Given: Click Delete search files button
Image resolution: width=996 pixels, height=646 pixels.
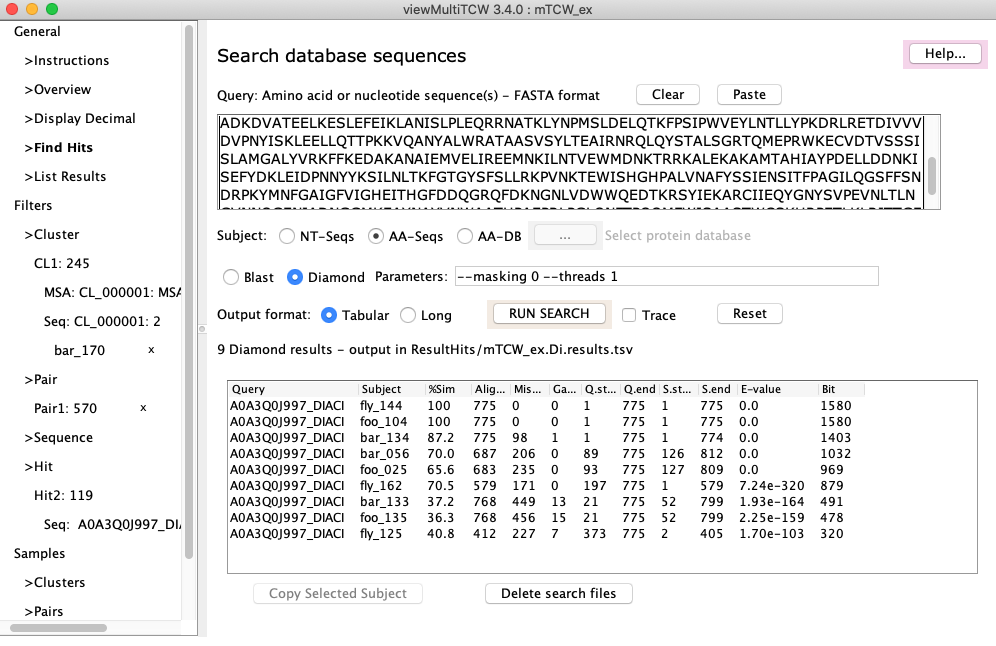Looking at the screenshot, I should (558, 593).
